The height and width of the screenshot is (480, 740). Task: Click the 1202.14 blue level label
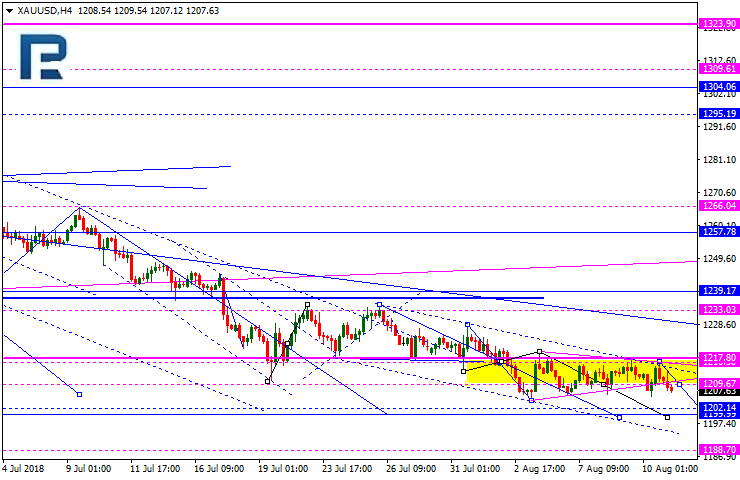click(x=719, y=407)
